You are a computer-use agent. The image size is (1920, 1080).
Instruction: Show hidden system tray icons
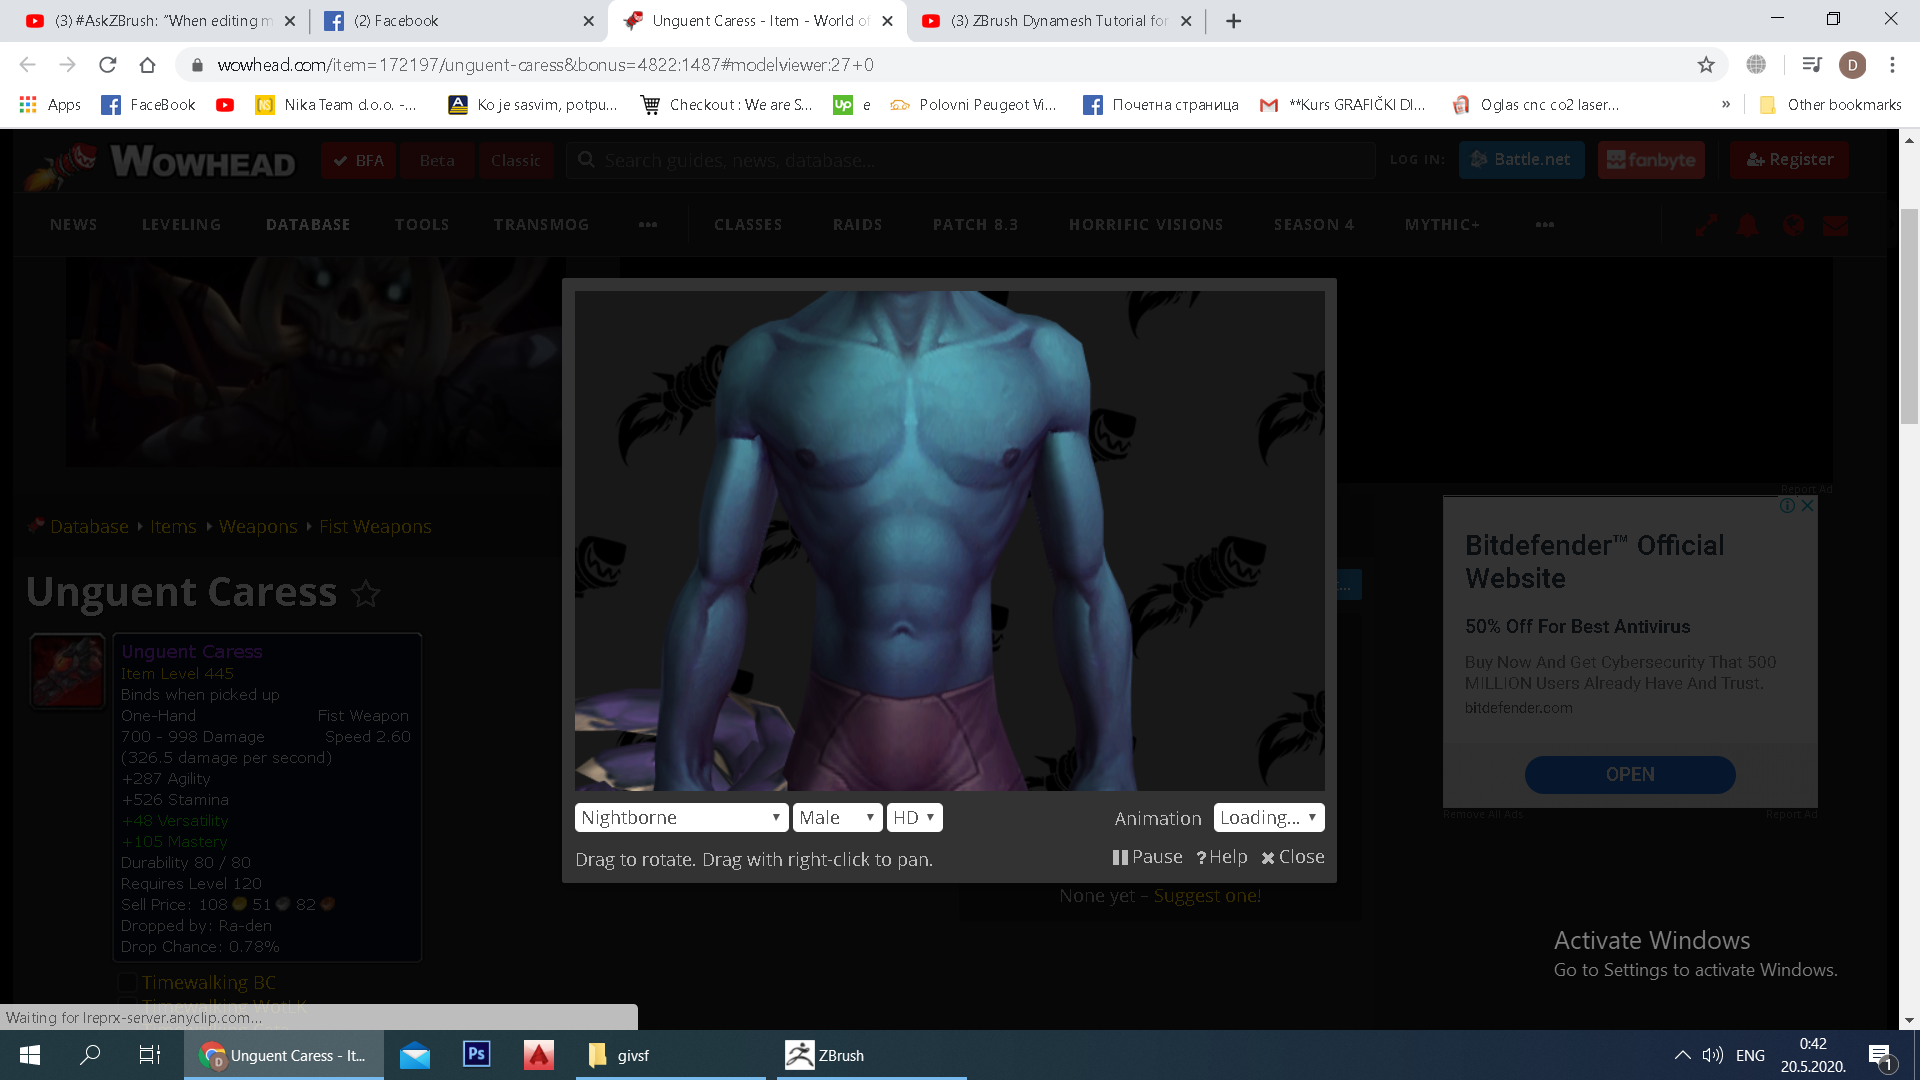click(1683, 1055)
